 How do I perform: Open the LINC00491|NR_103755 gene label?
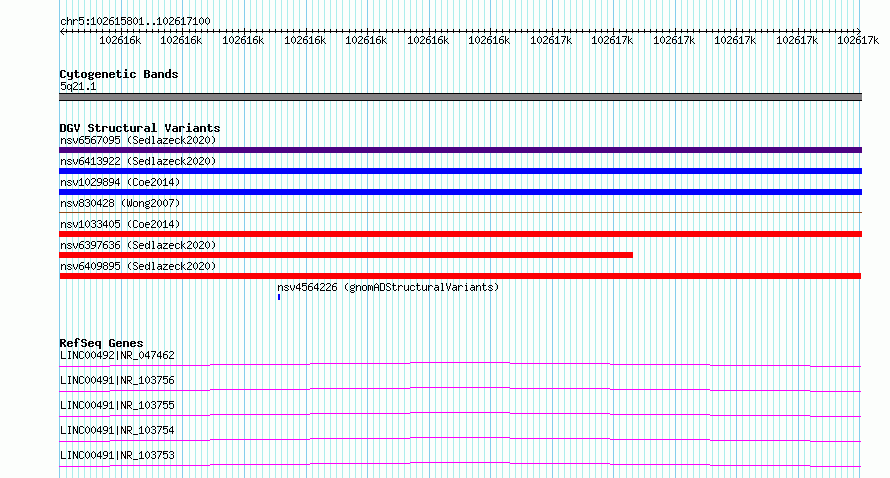tap(117, 405)
